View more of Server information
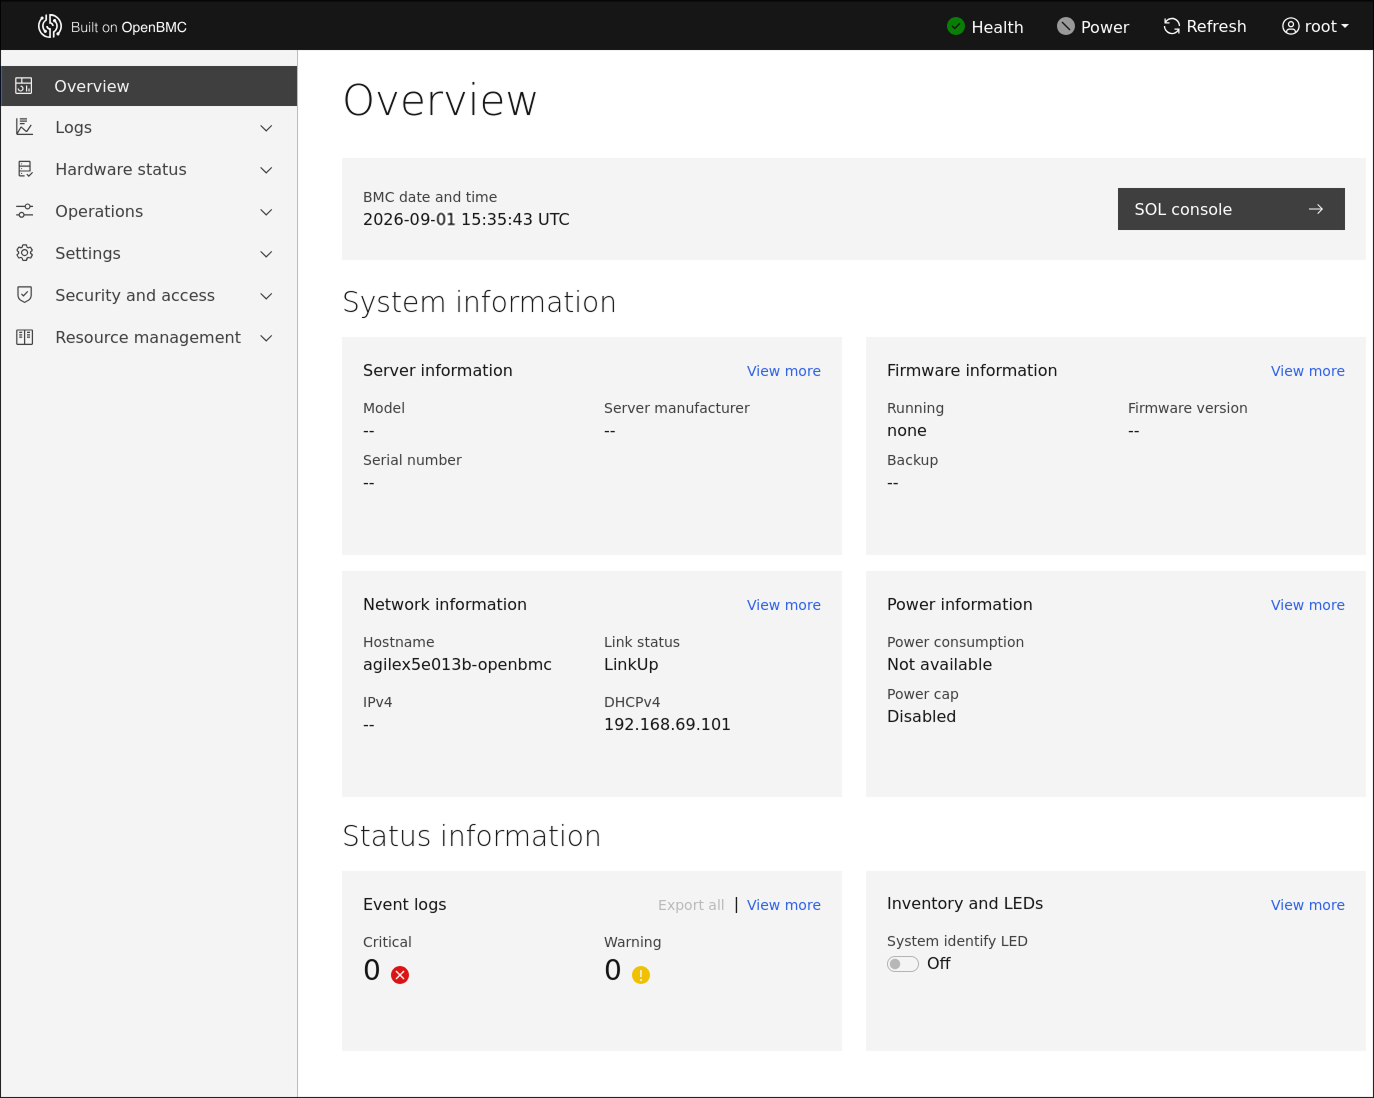This screenshot has width=1374, height=1098. (784, 371)
